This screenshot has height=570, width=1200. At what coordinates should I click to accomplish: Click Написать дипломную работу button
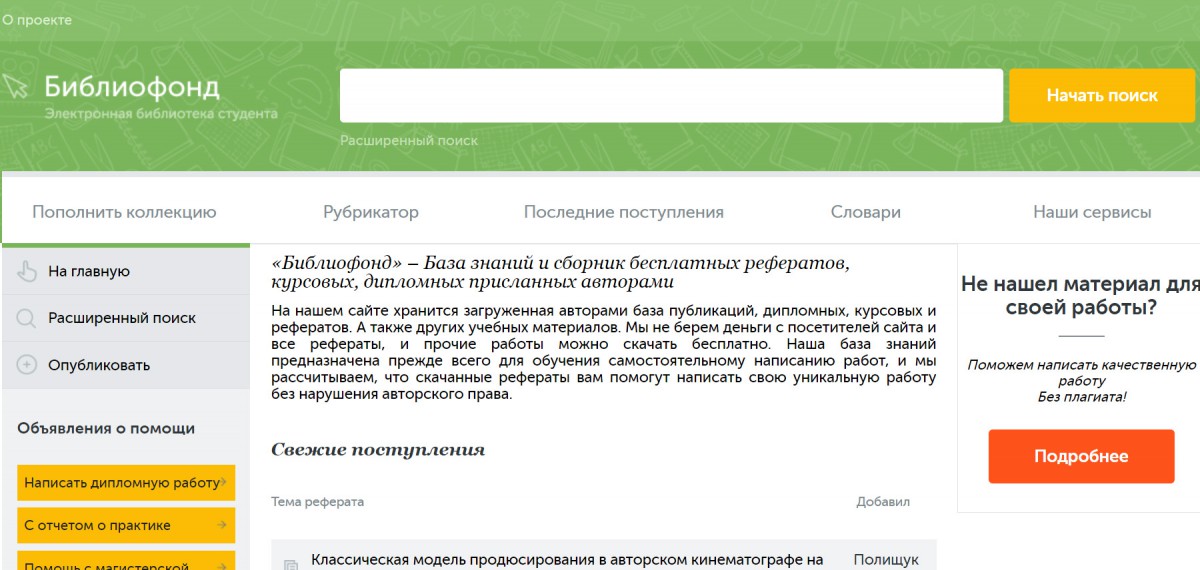coord(126,482)
